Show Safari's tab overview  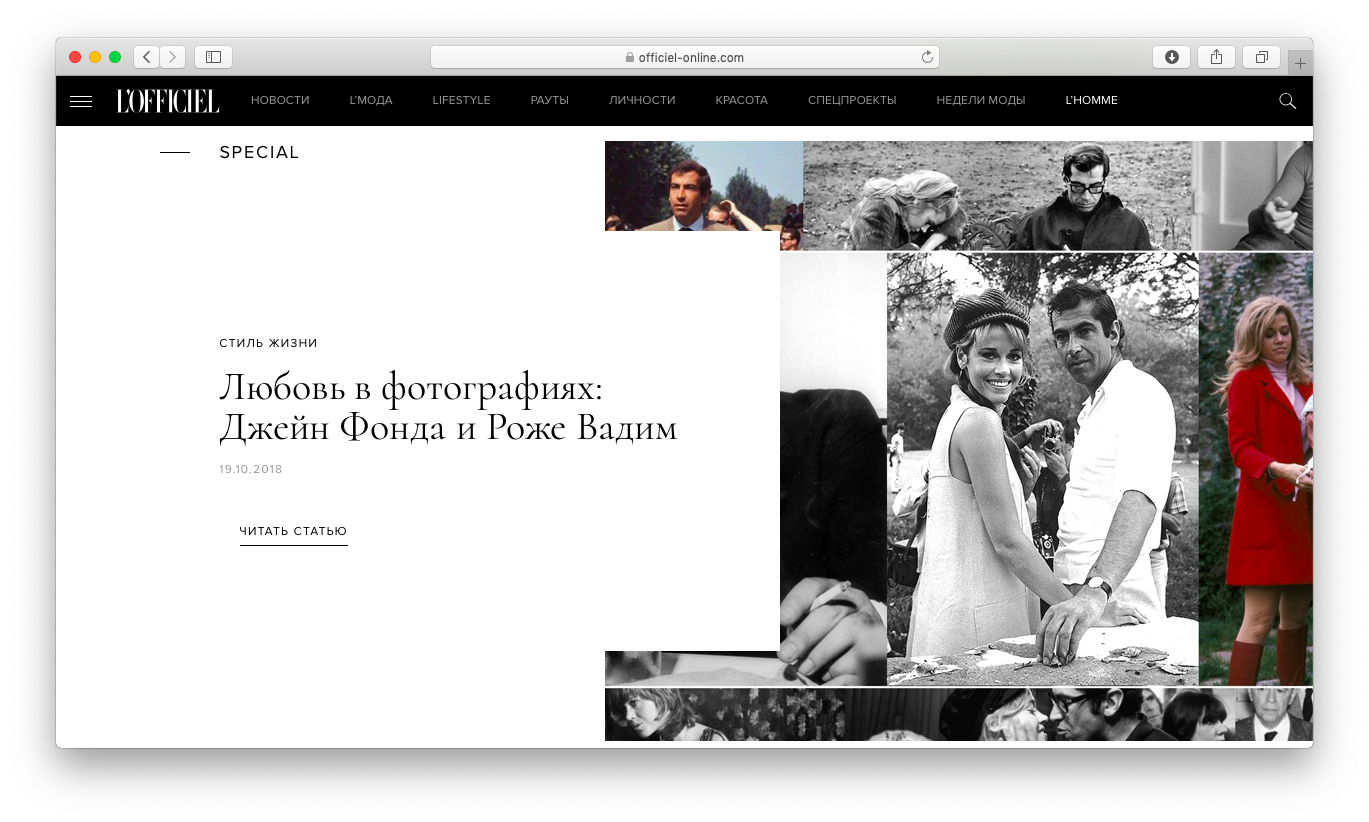coord(1262,57)
